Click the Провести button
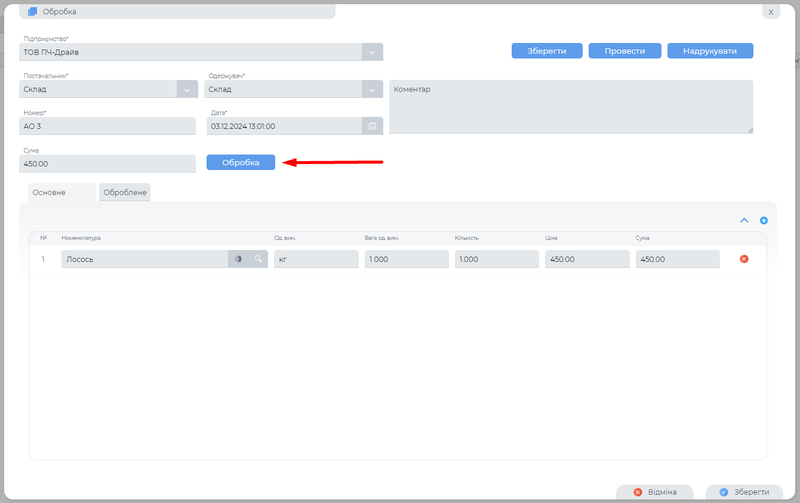This screenshot has width=800, height=503. coord(624,51)
